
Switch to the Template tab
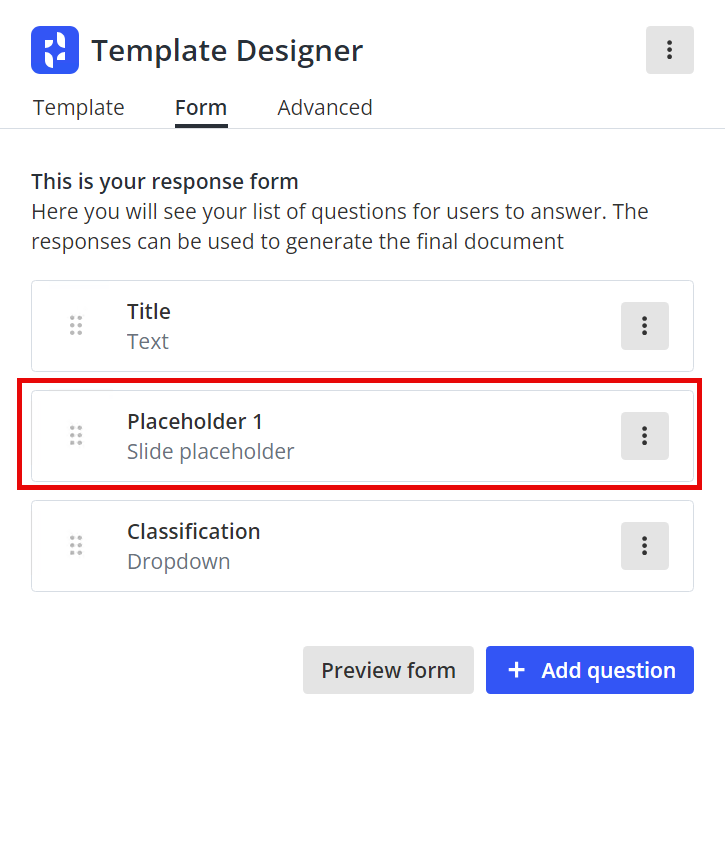pos(78,107)
